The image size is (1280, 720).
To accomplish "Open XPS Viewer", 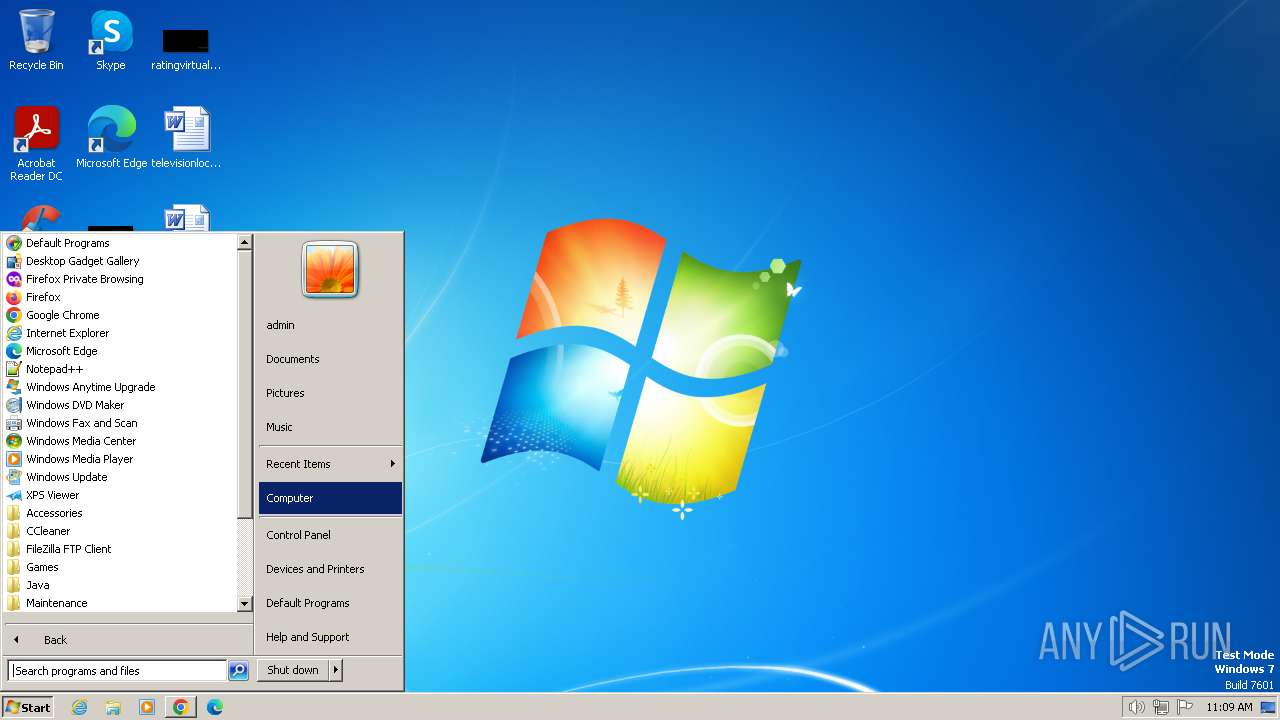I will pos(53,495).
